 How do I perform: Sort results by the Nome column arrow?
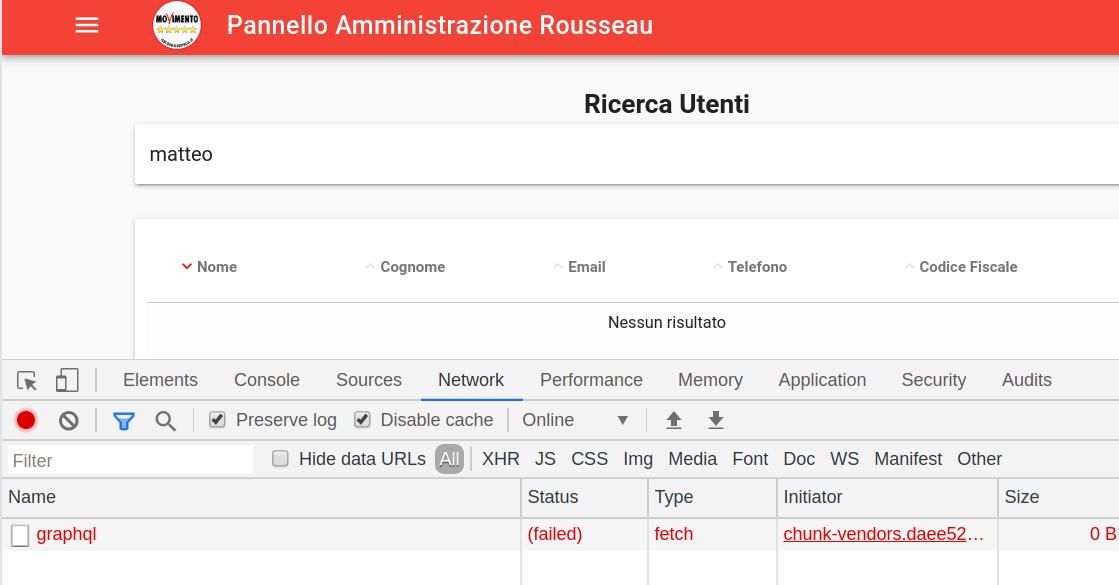click(x=187, y=266)
